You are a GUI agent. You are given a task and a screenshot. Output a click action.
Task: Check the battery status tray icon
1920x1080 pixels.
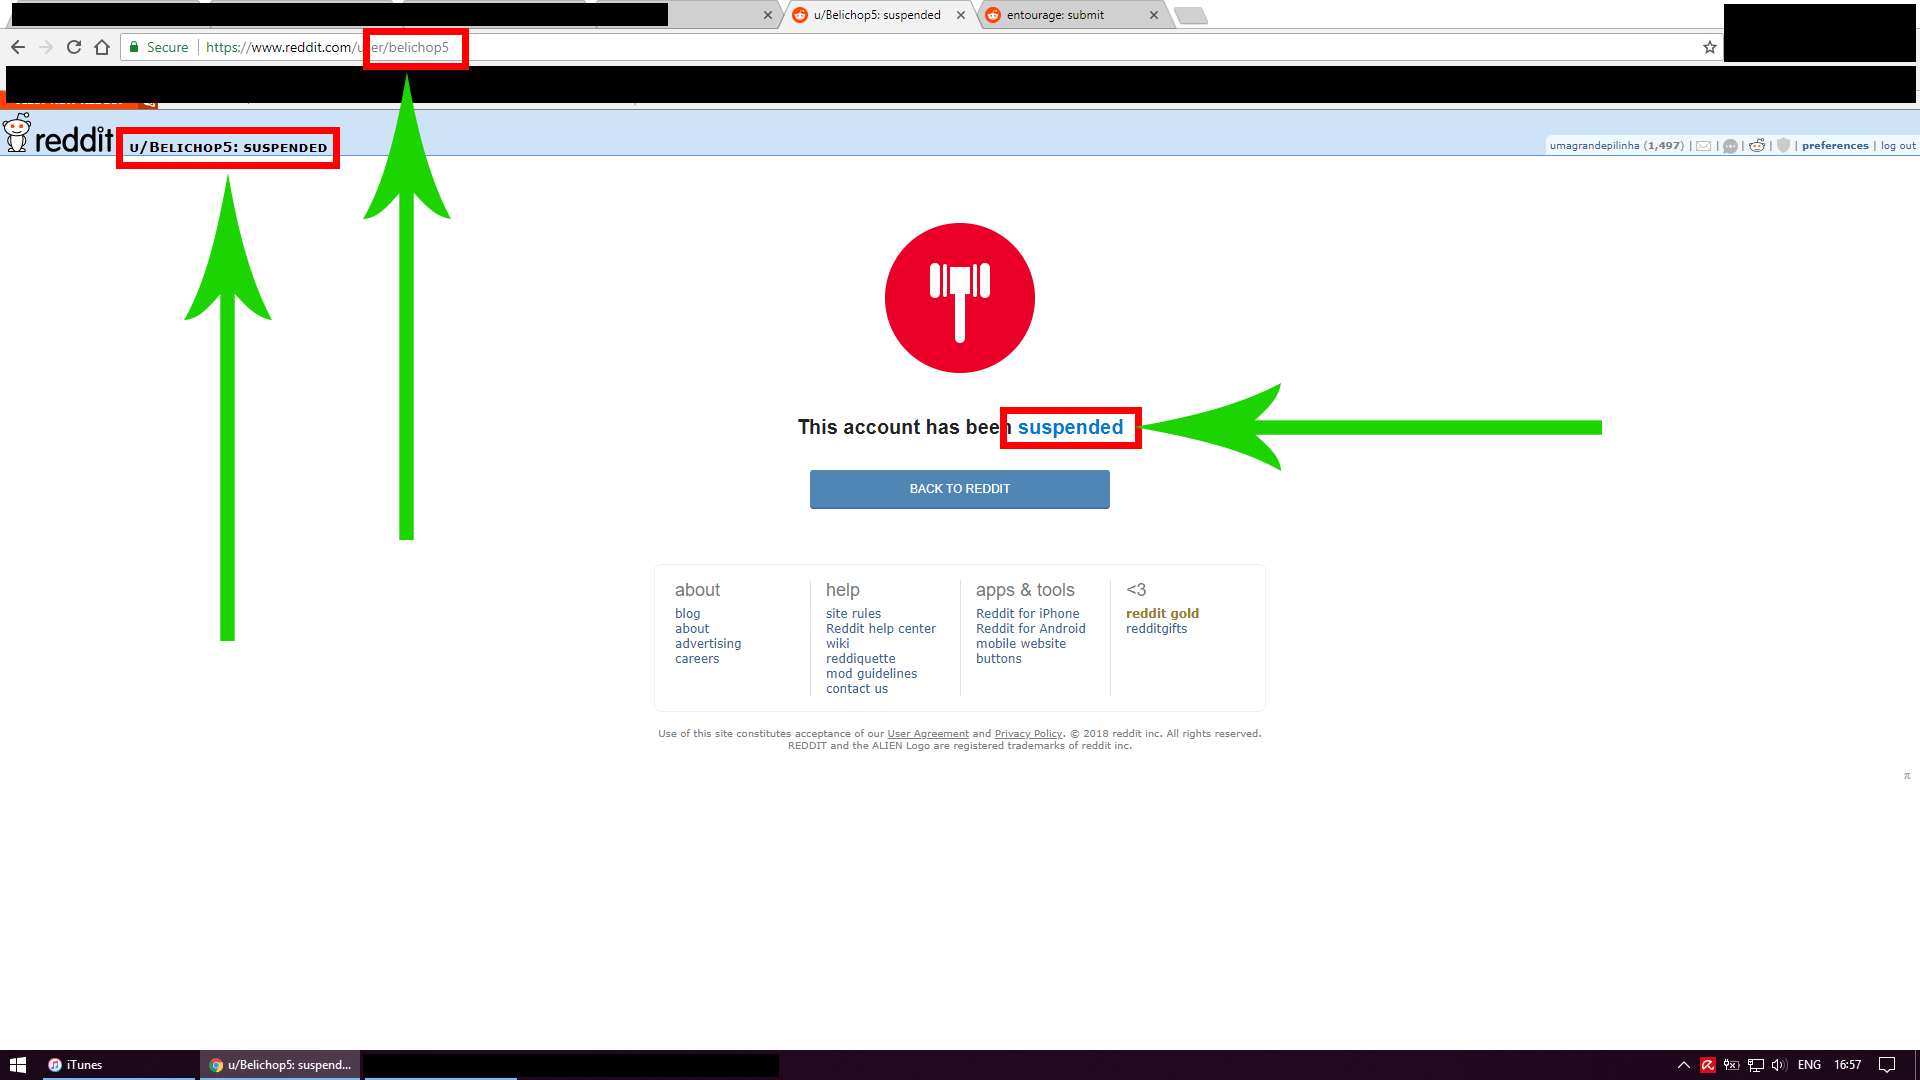pyautogui.click(x=1732, y=1065)
